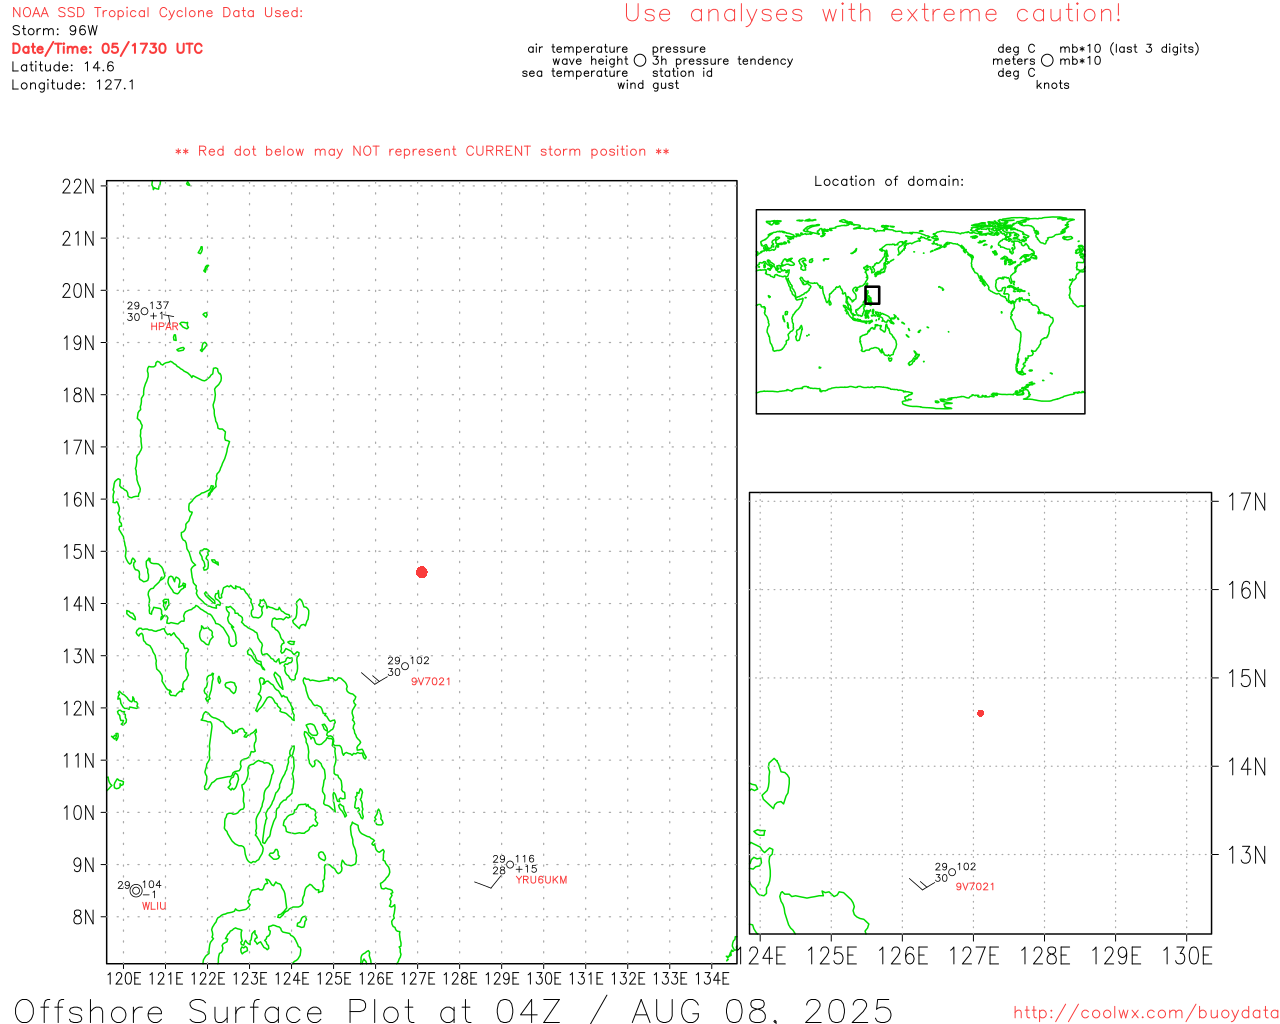The height and width of the screenshot is (1024, 1280).
Task: Click the red YRU6UKM station id label
Action: 541,880
